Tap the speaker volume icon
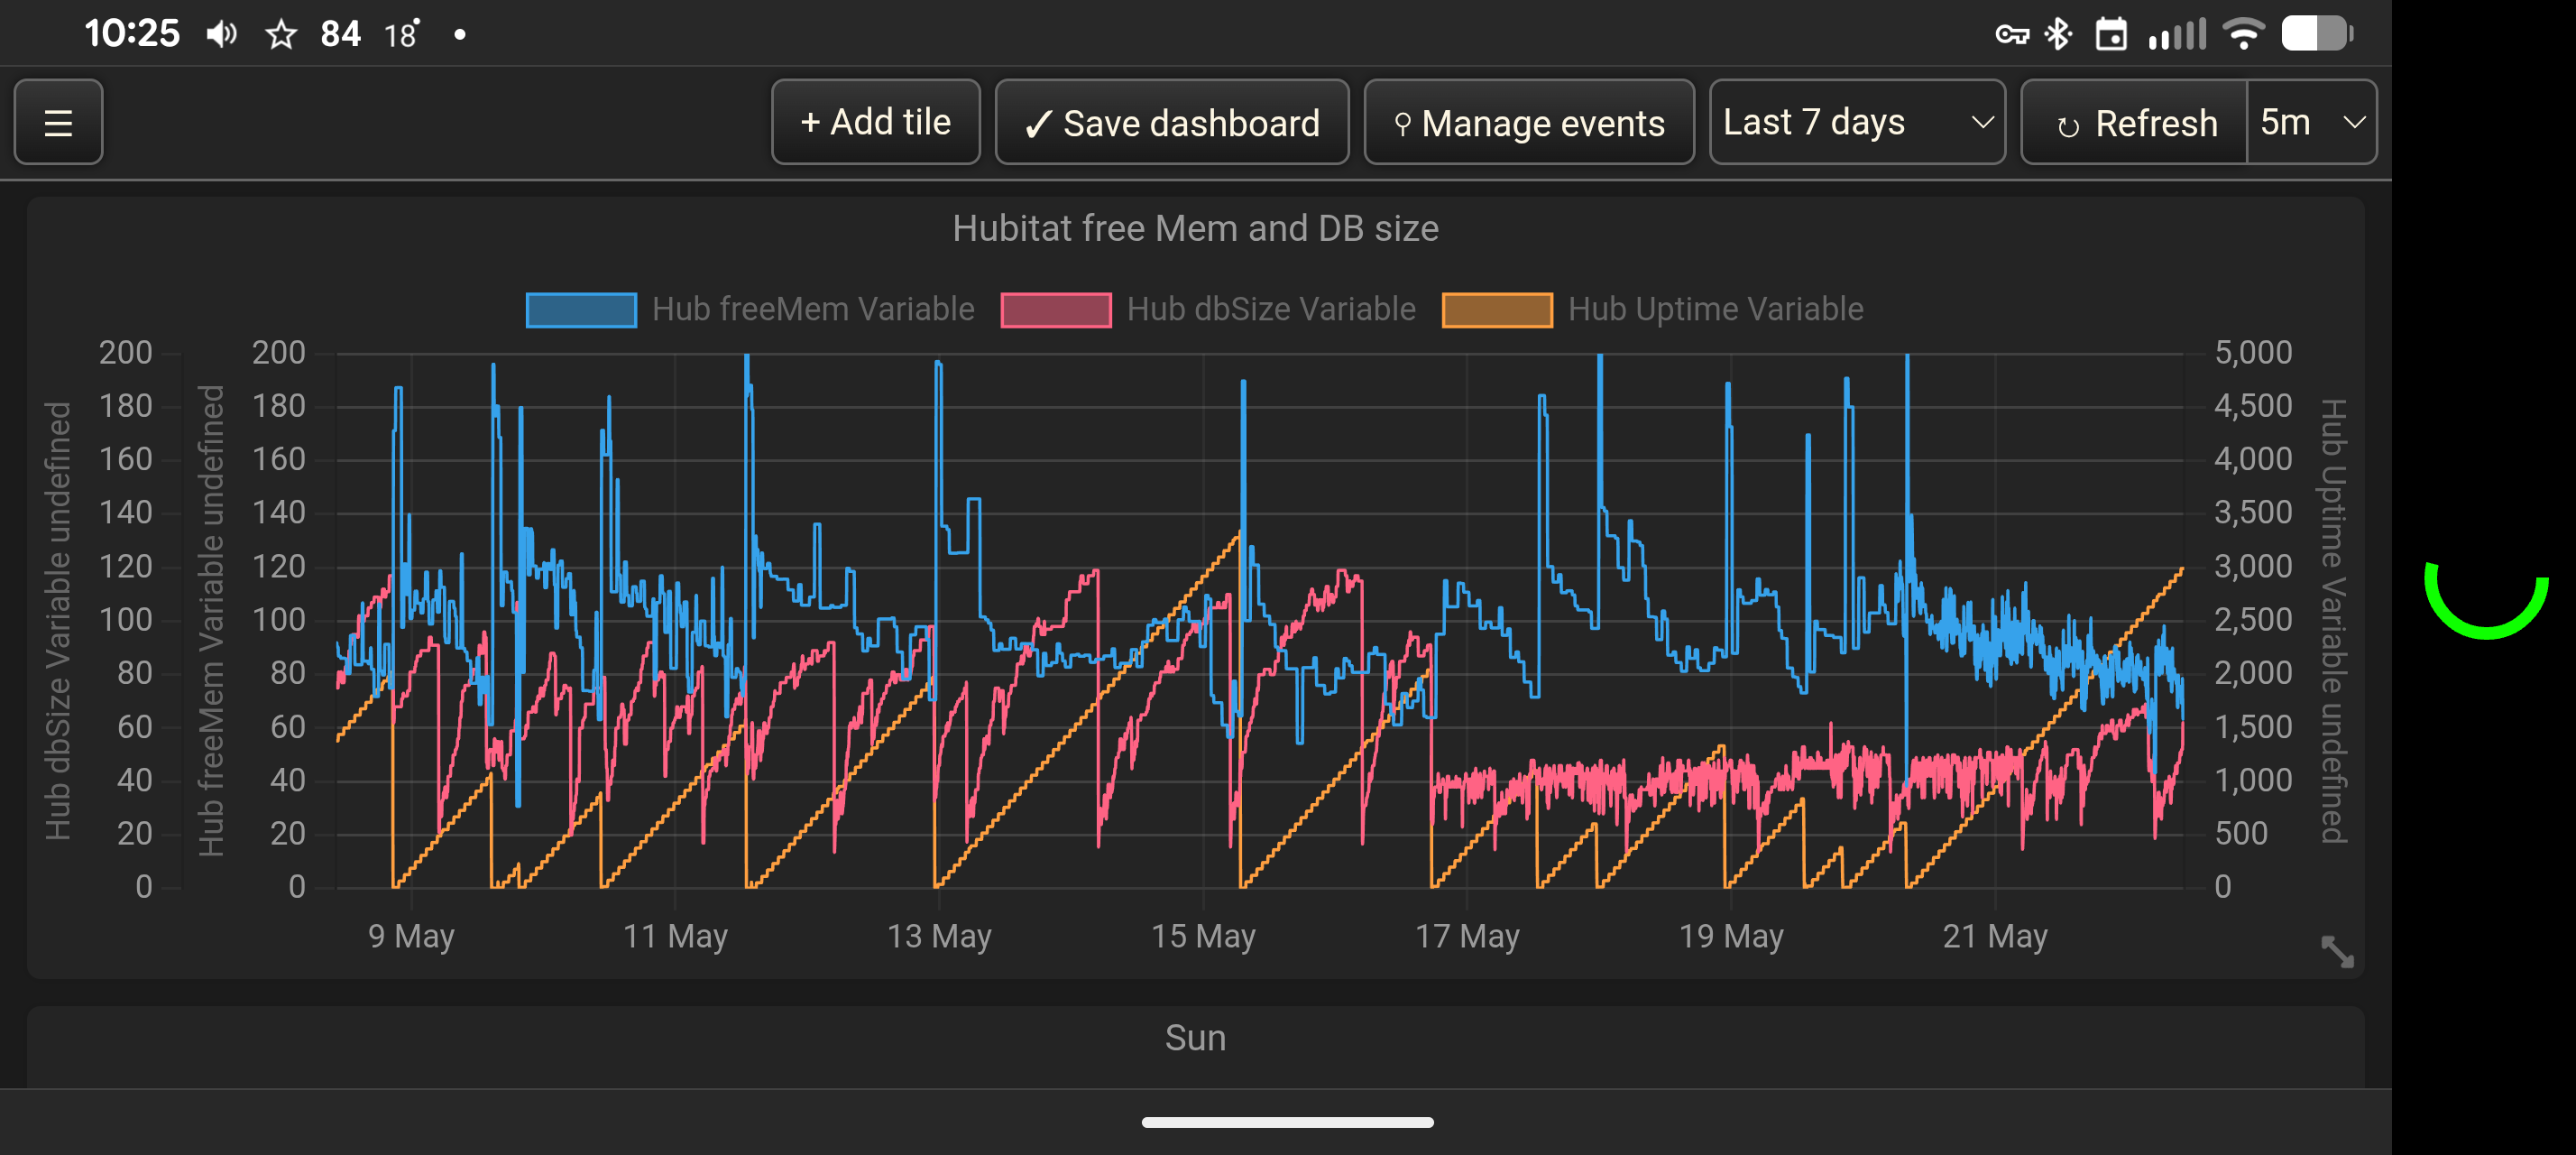Image resolution: width=2576 pixels, height=1155 pixels. pyautogui.click(x=221, y=35)
